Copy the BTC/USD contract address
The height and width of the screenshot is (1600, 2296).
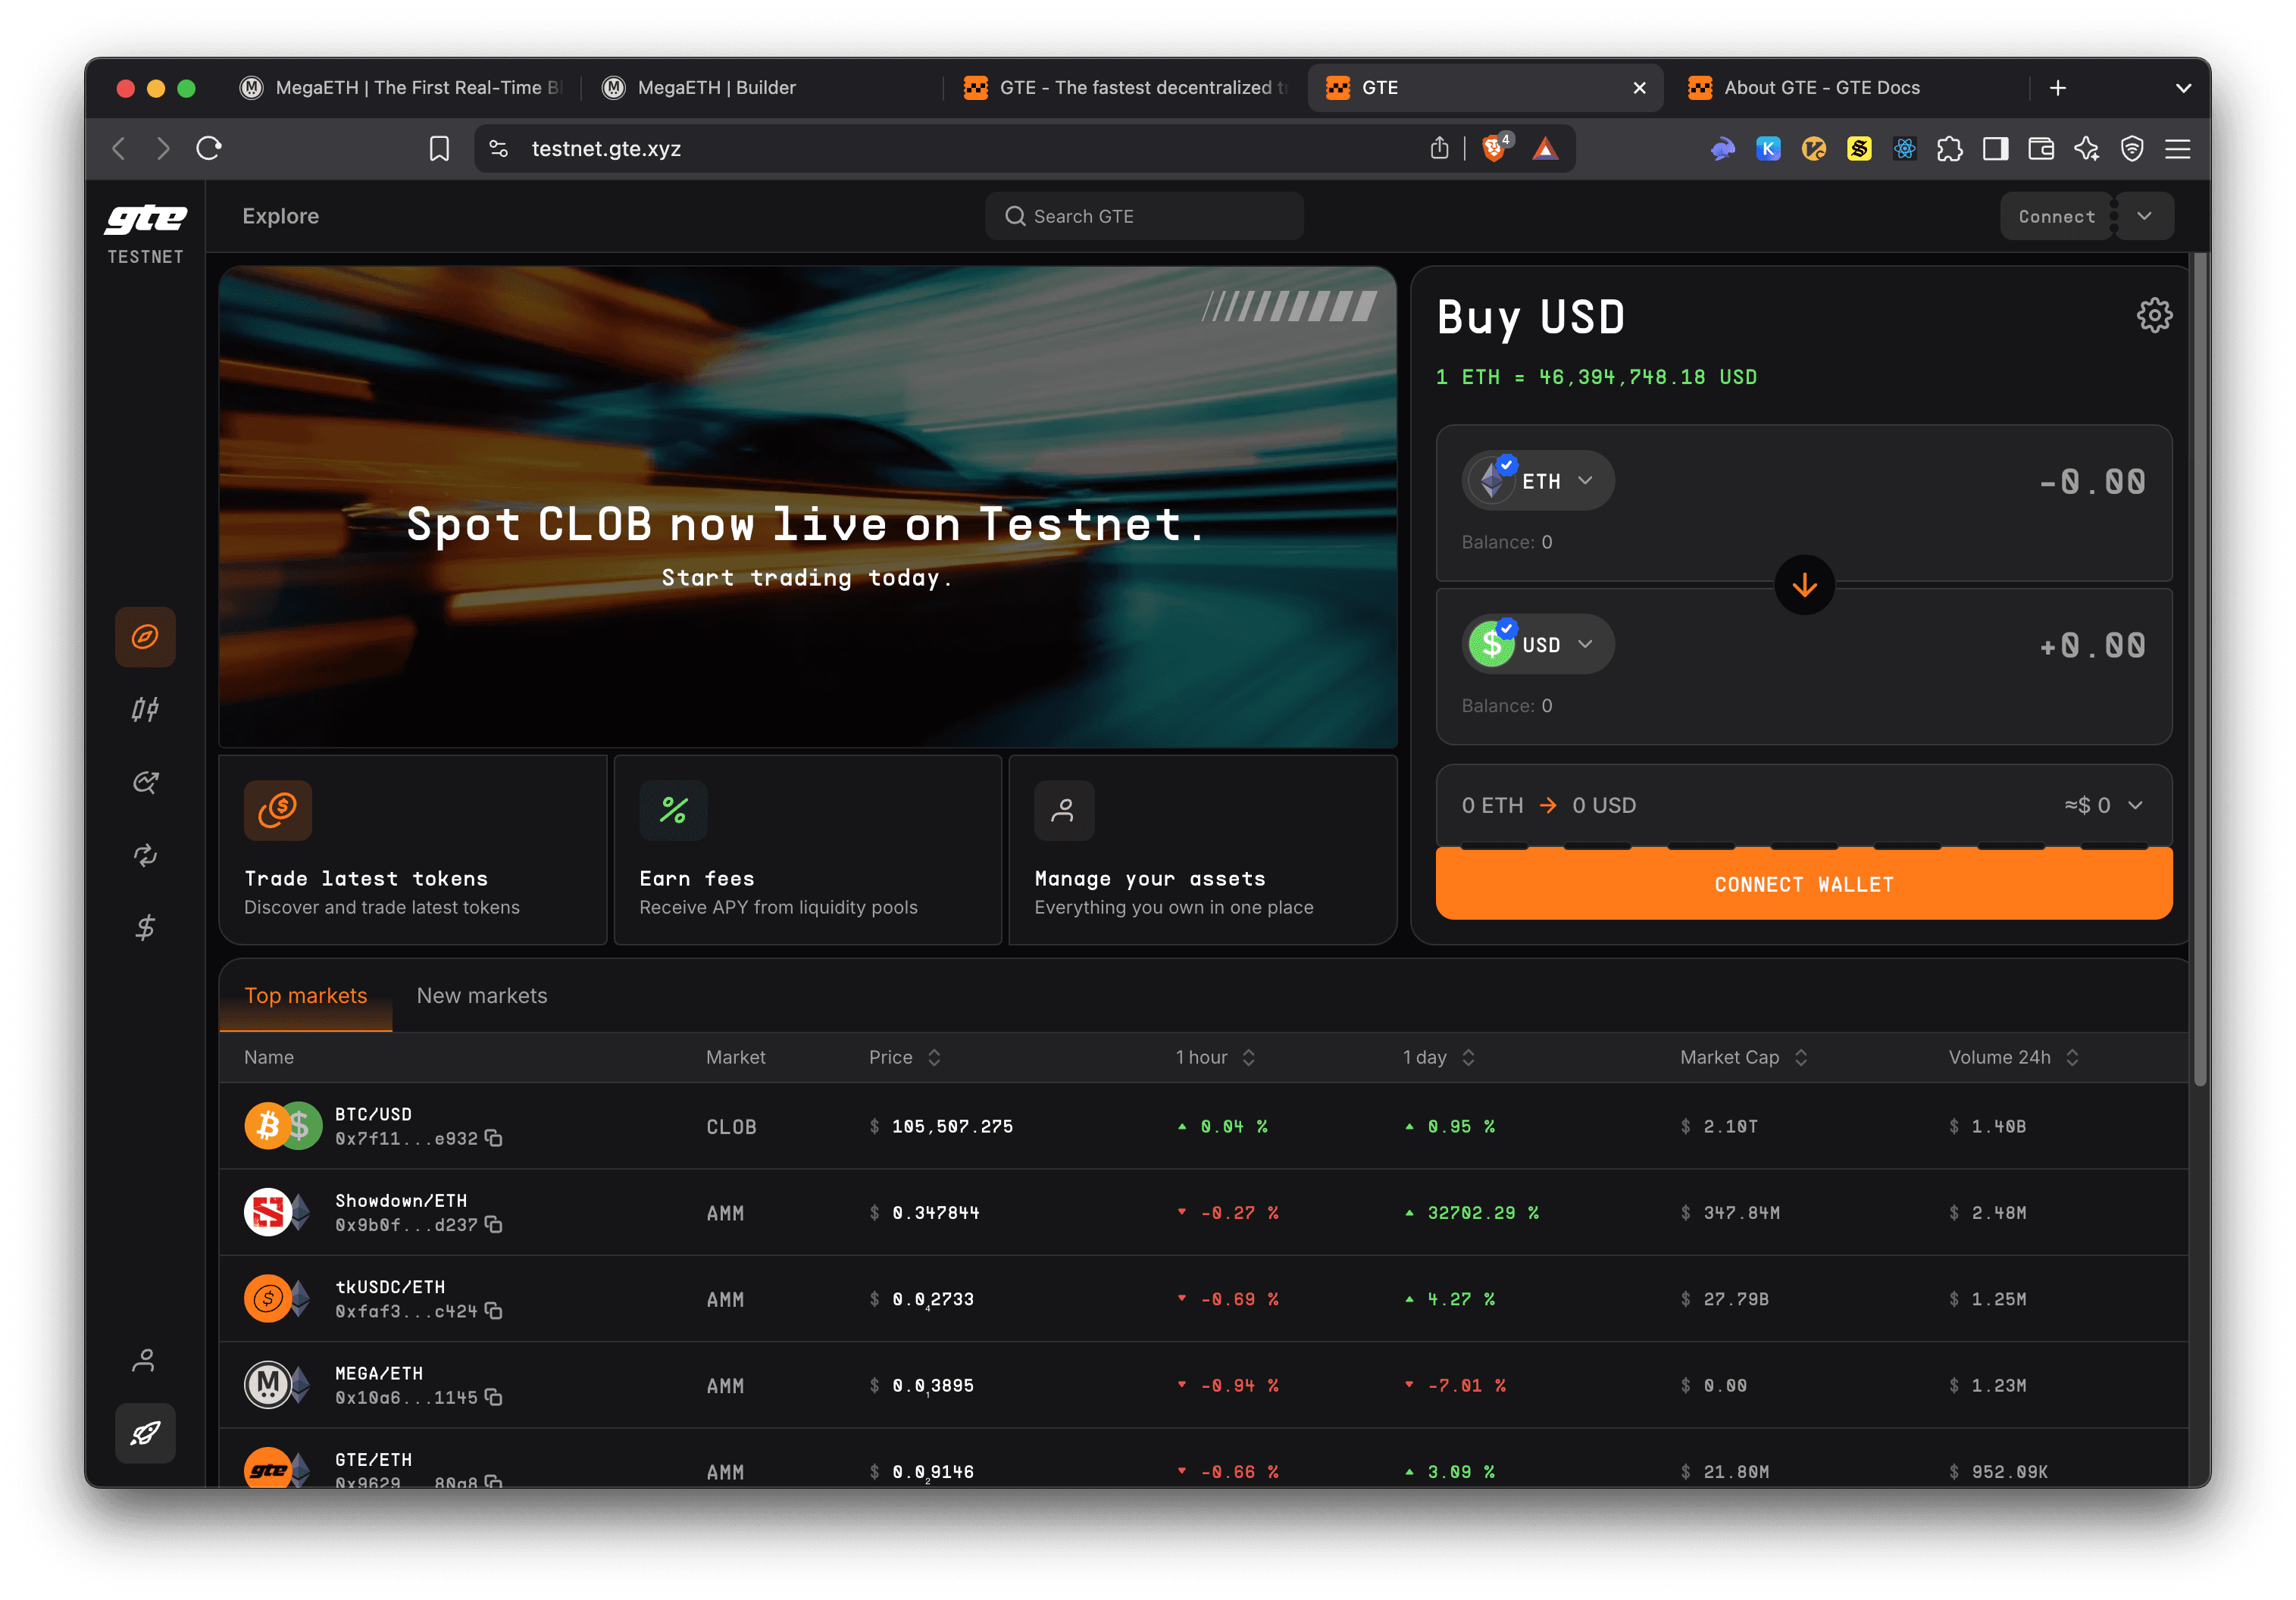[x=493, y=1138]
